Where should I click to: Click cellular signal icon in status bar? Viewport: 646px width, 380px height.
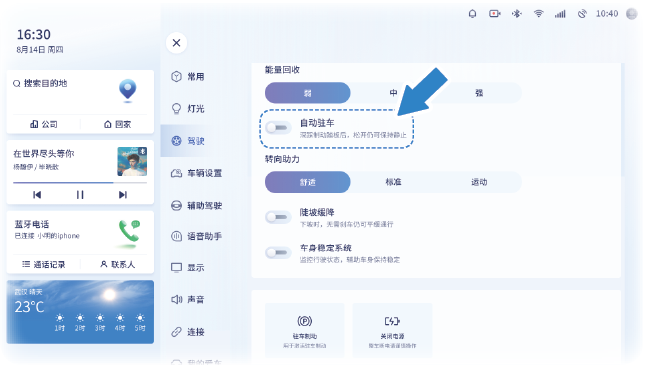(x=560, y=14)
